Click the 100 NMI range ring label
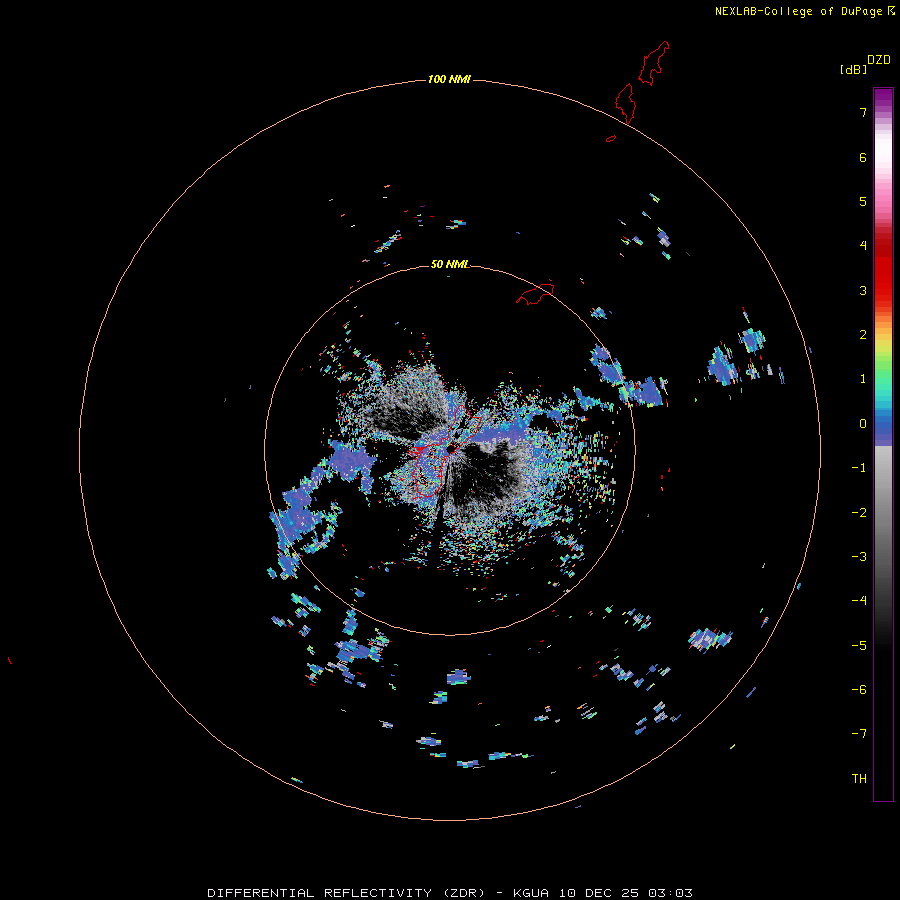The height and width of the screenshot is (900, 900). coord(449,79)
